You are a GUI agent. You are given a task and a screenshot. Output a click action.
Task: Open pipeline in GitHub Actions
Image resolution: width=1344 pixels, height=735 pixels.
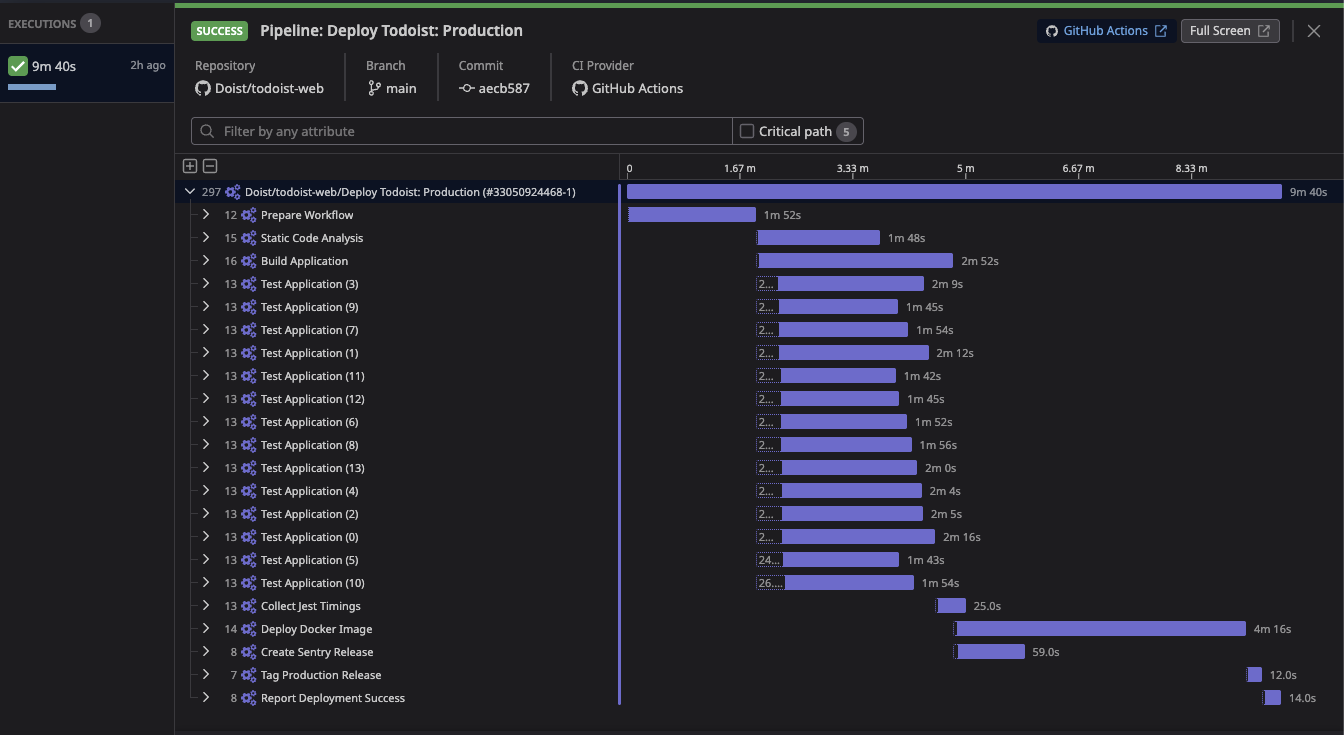point(1106,31)
